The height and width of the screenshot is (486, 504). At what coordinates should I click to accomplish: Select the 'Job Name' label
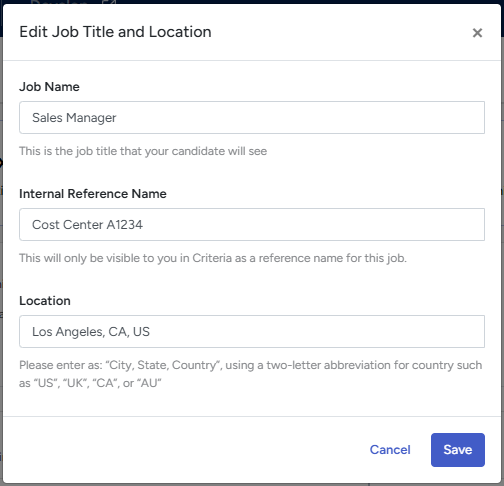pyautogui.click(x=49, y=87)
